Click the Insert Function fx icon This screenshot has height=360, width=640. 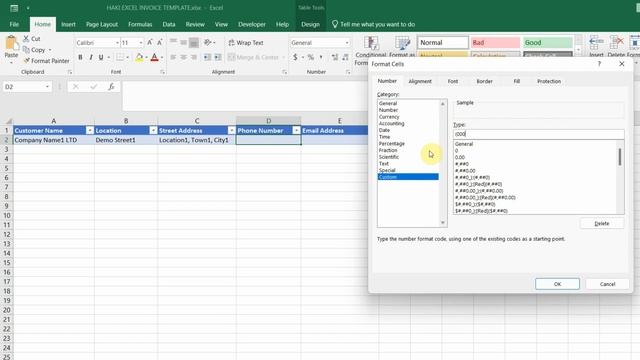coord(111,87)
